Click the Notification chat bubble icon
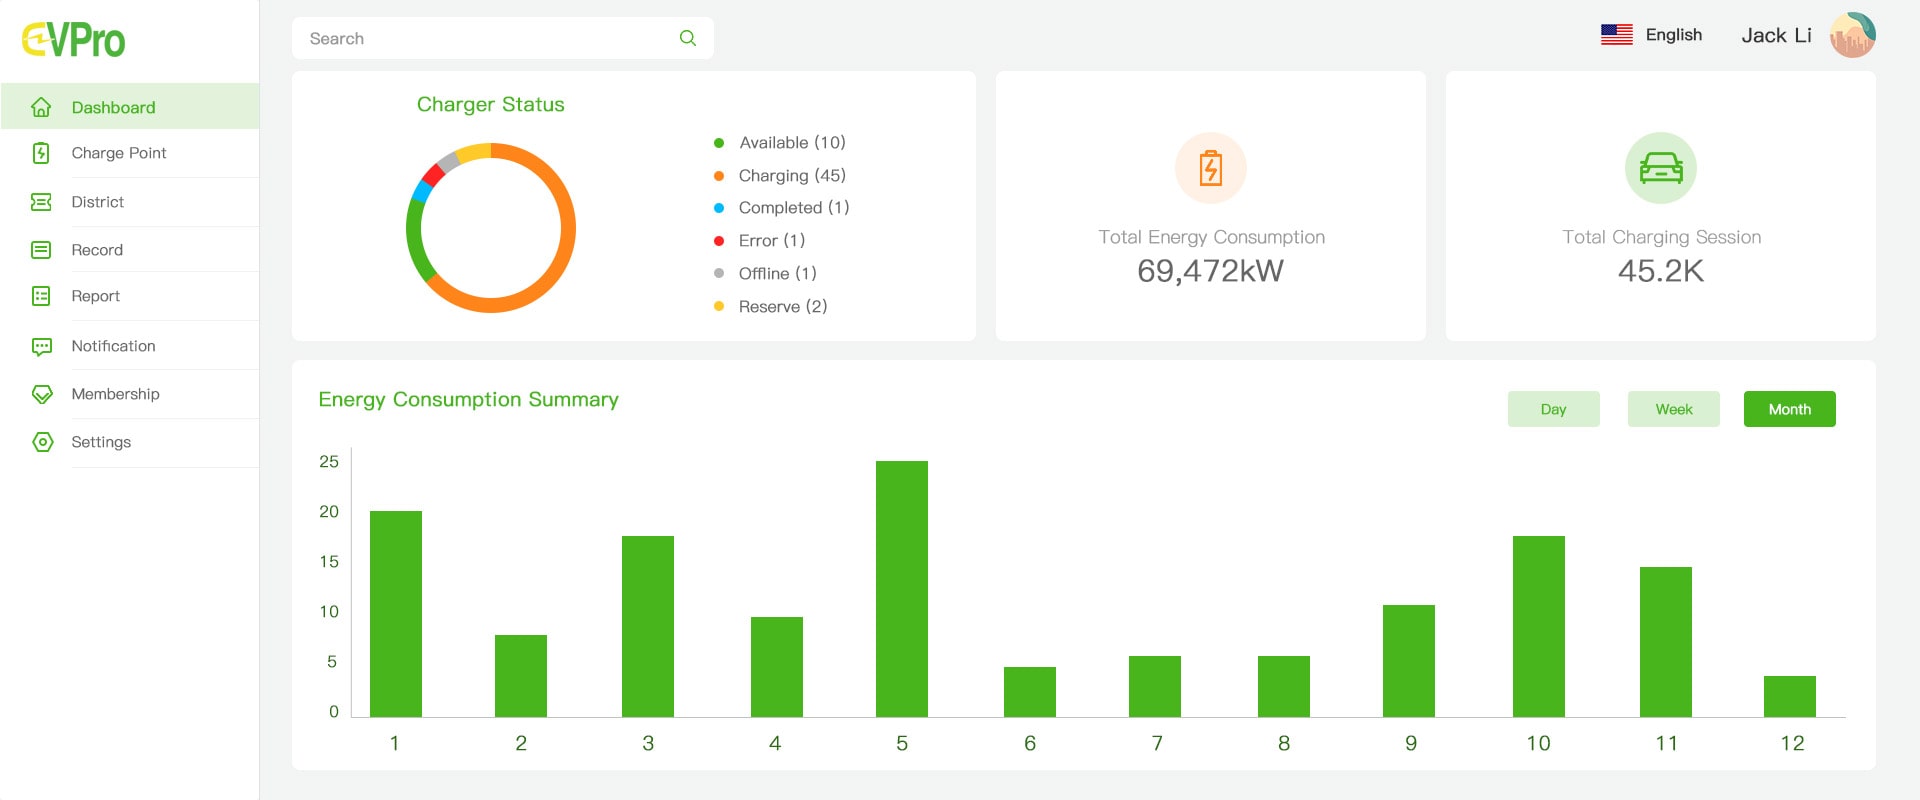Screen dimensions: 1920x800 tap(41, 346)
